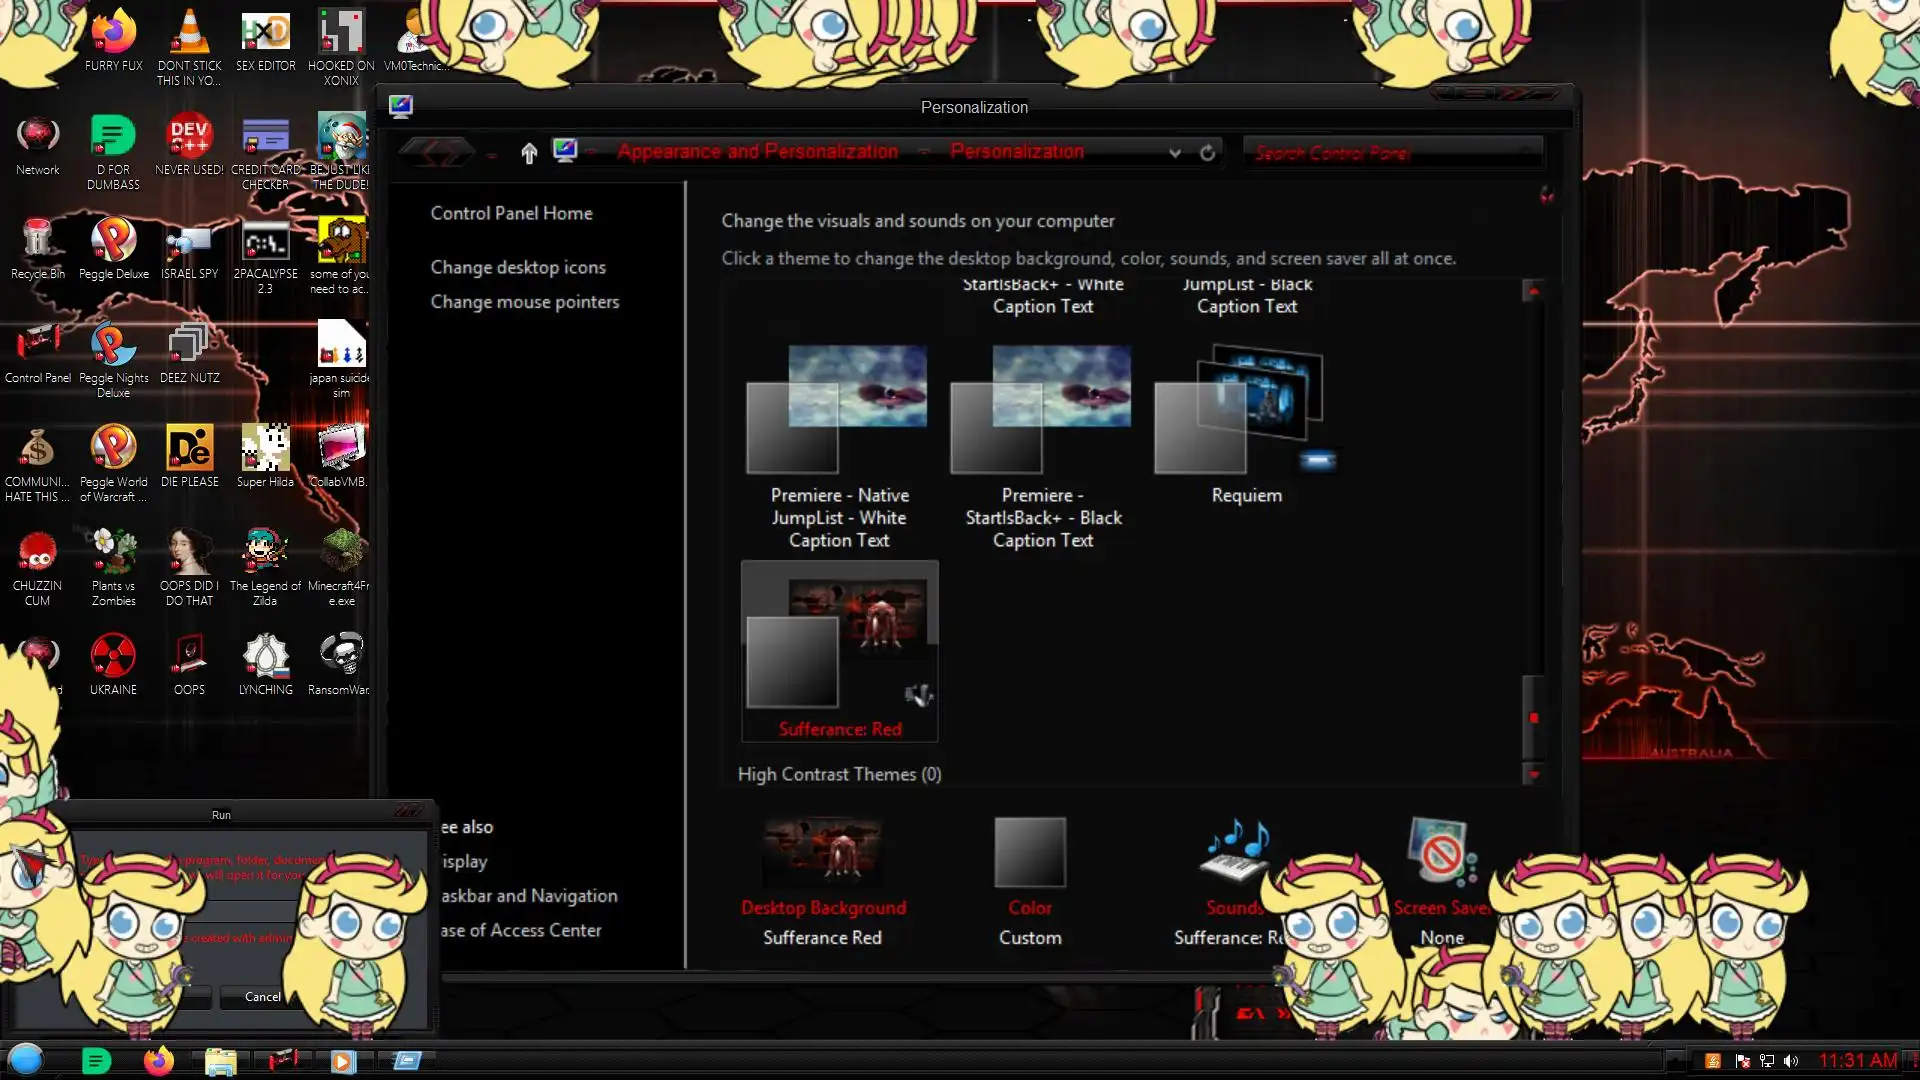Expand the breadcrumb arrow before Personalization

[924, 152]
